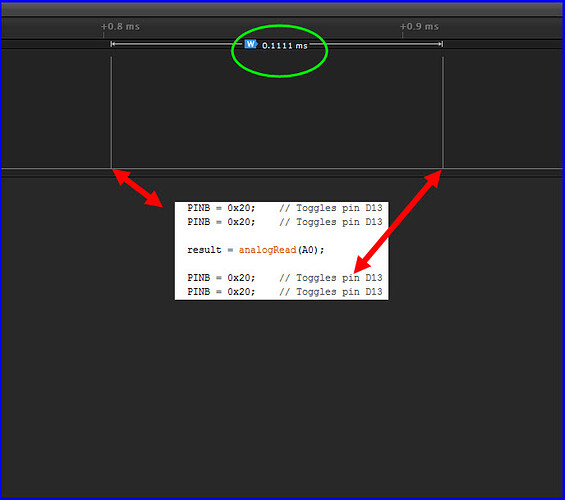The image size is (565, 500).
Task: Select the second pulse spike on the waveform
Action: (x=443, y=112)
